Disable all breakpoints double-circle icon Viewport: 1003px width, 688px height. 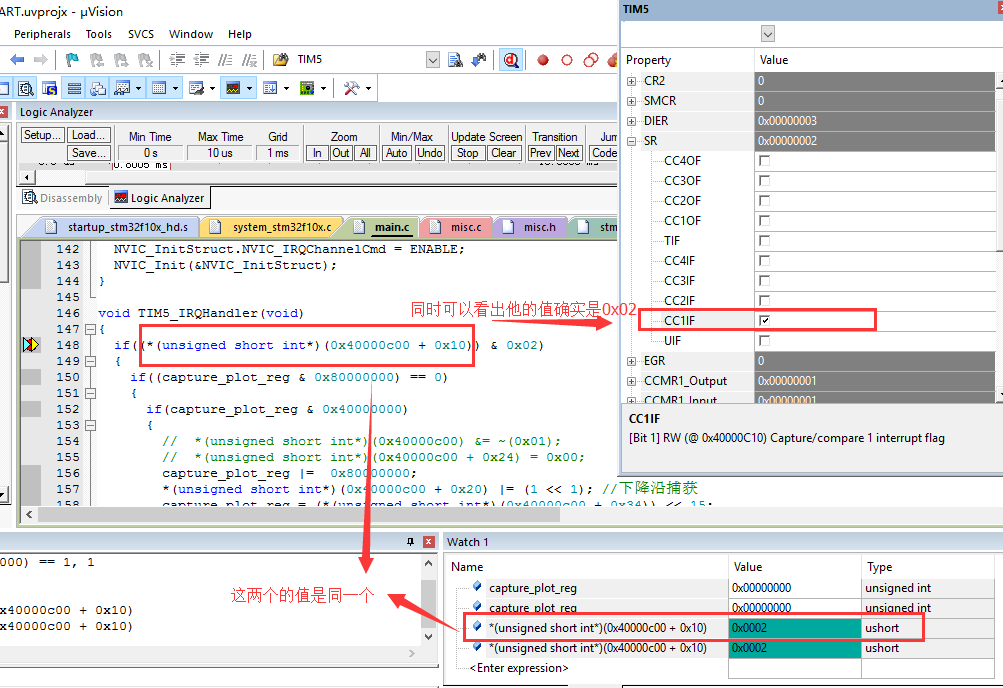[590, 59]
